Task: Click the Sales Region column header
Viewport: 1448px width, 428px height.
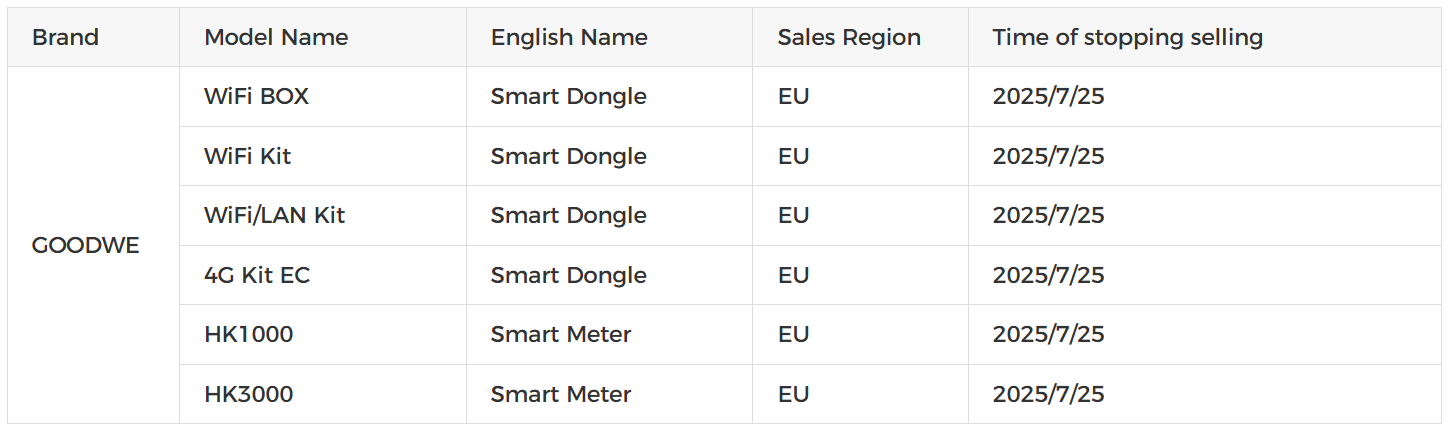Action: tap(849, 38)
